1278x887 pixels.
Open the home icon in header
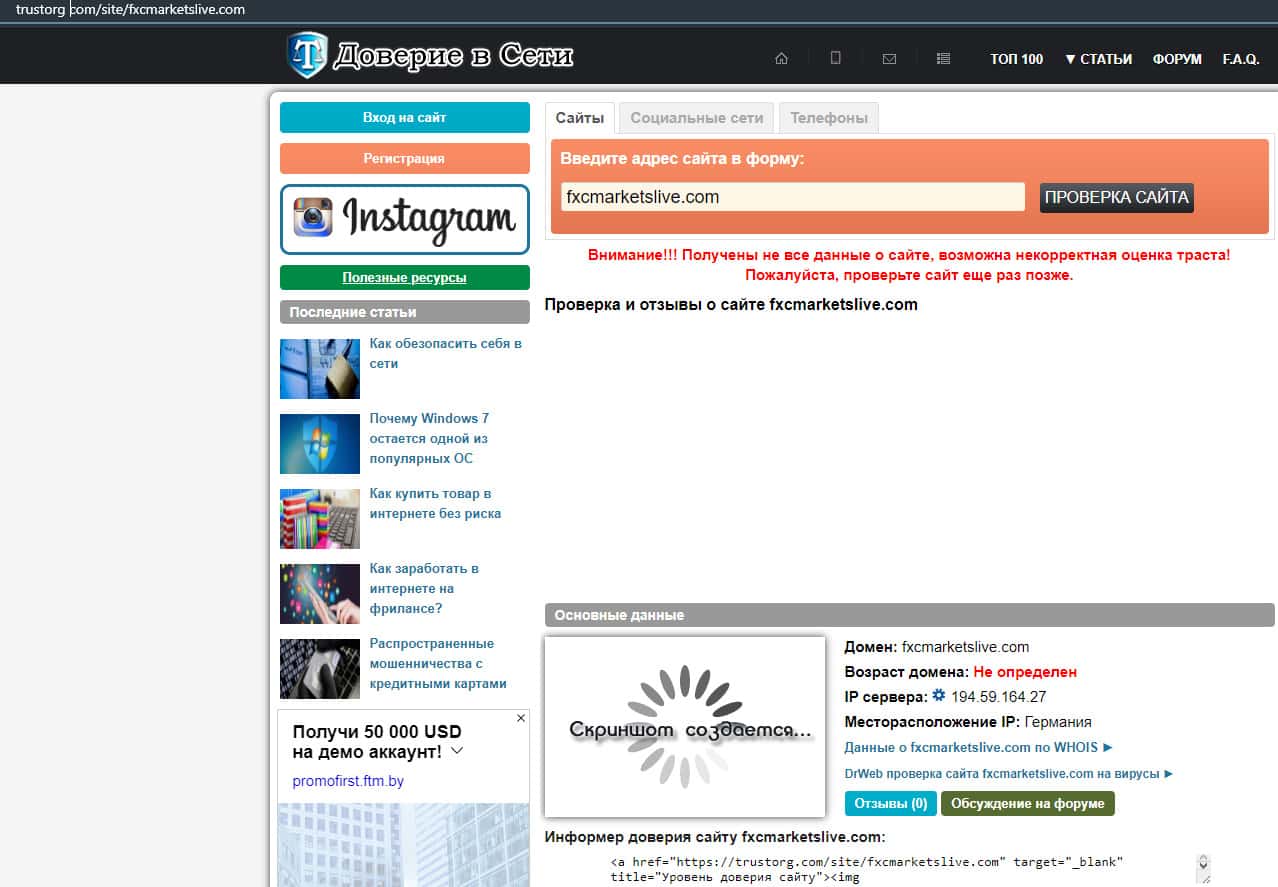click(x=782, y=59)
